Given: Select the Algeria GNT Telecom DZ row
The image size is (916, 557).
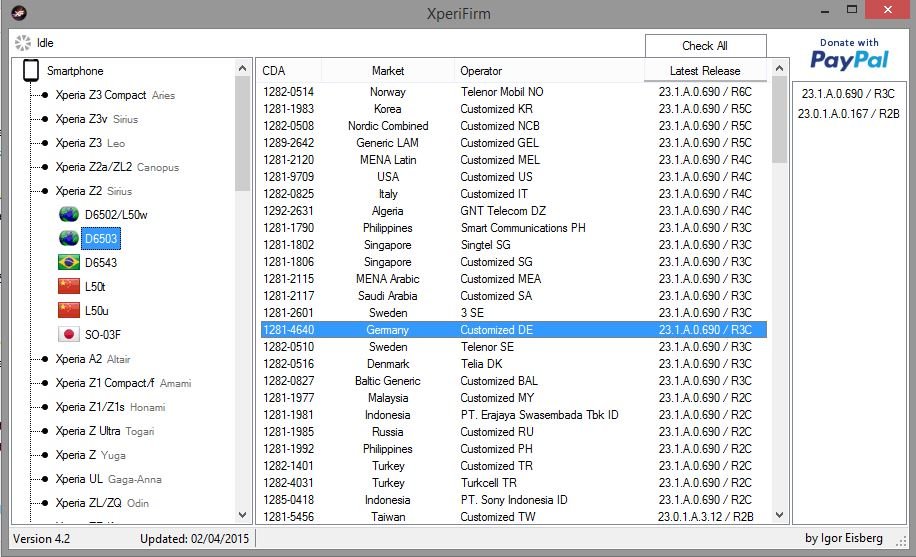Looking at the screenshot, I should tap(513, 210).
